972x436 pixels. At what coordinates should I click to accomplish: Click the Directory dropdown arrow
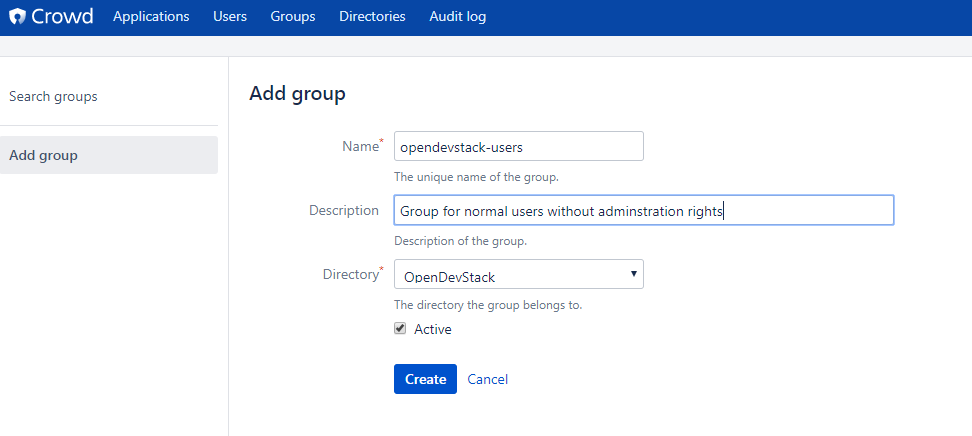[633, 274]
